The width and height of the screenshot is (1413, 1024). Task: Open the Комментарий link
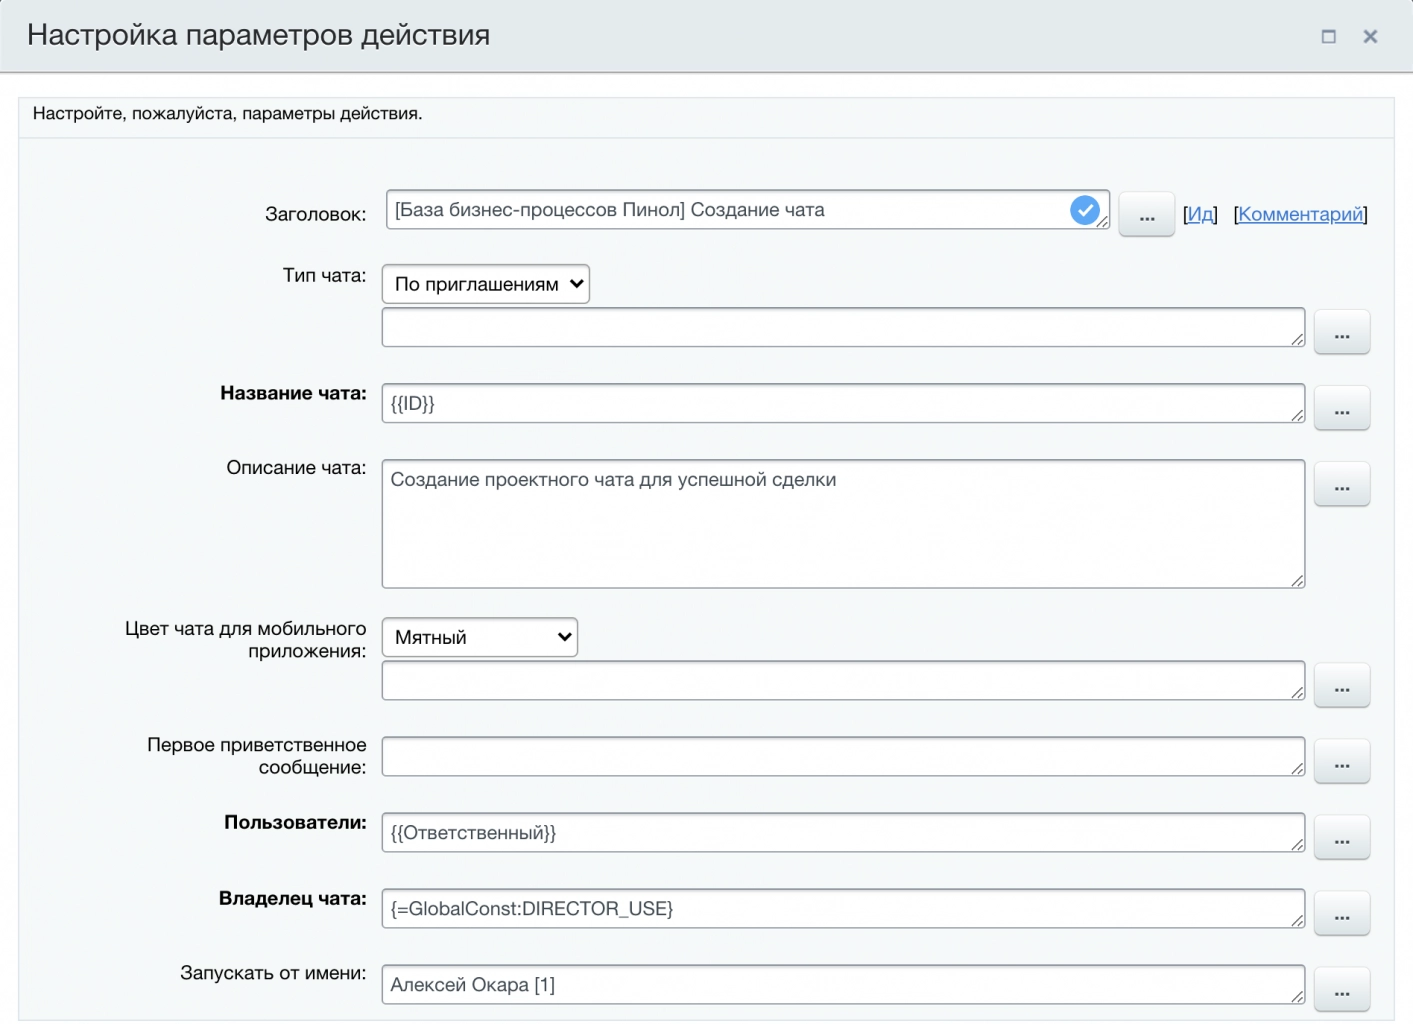pos(1301,213)
